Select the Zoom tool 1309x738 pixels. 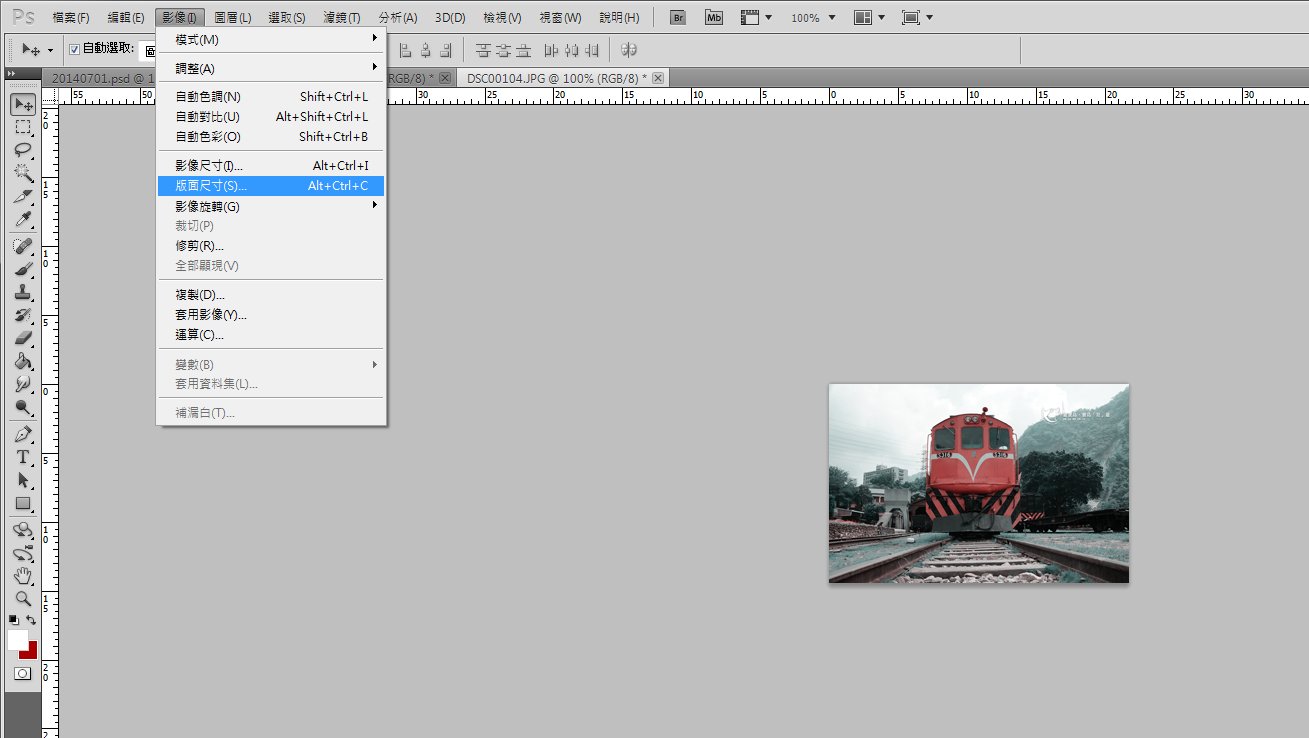(x=22, y=599)
